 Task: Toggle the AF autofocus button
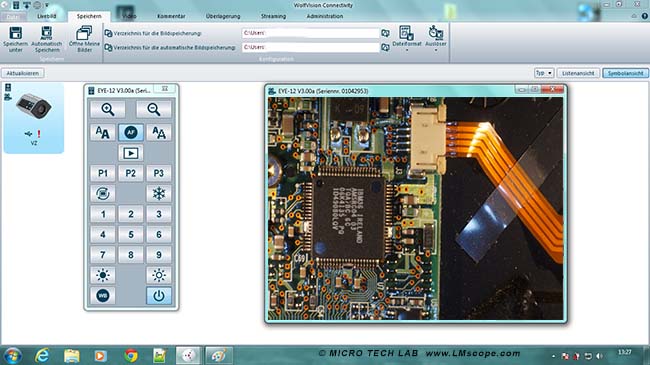(x=131, y=133)
